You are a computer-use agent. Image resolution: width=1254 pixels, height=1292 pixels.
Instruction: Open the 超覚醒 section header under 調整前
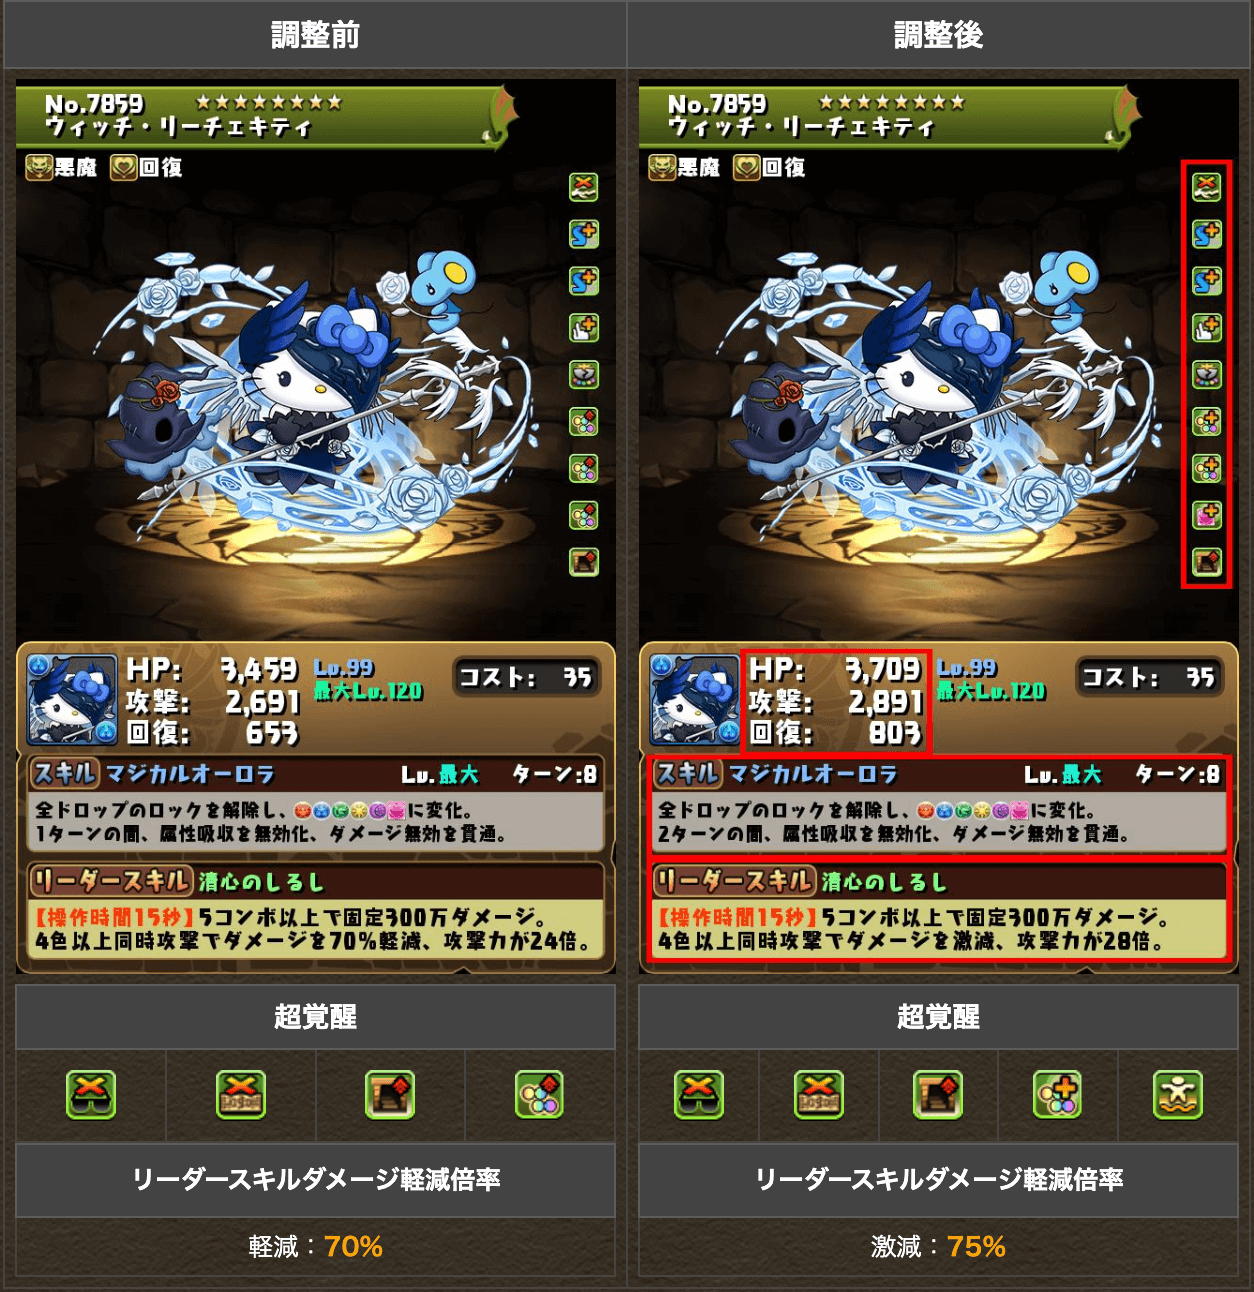[x=315, y=1017]
